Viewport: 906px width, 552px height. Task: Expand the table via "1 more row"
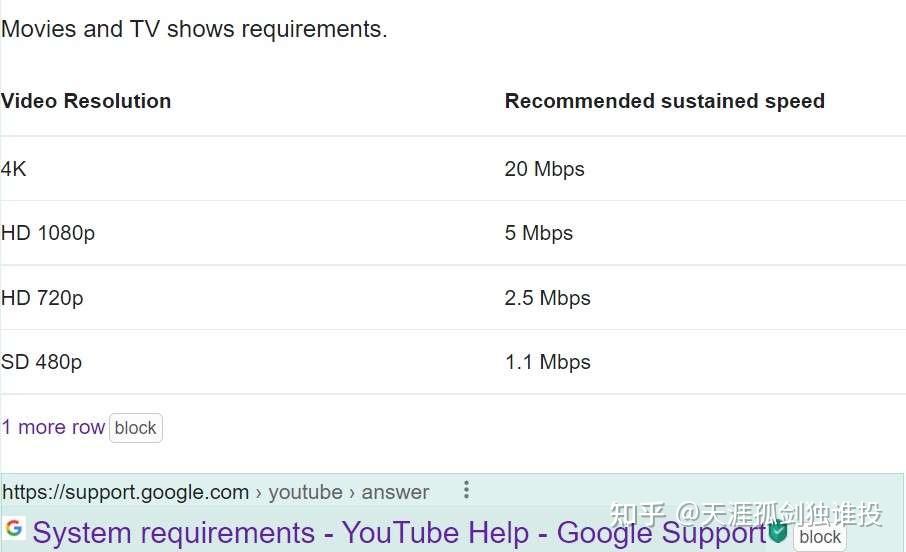tap(53, 428)
